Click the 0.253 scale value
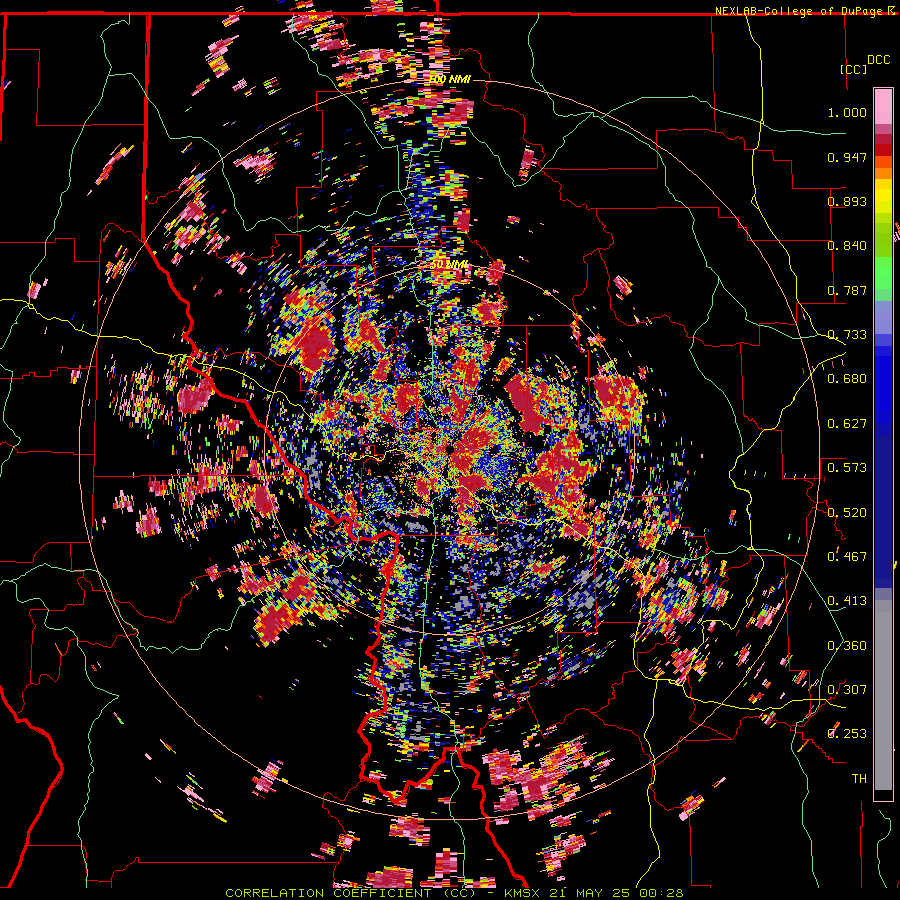The image size is (900, 900). coord(847,734)
